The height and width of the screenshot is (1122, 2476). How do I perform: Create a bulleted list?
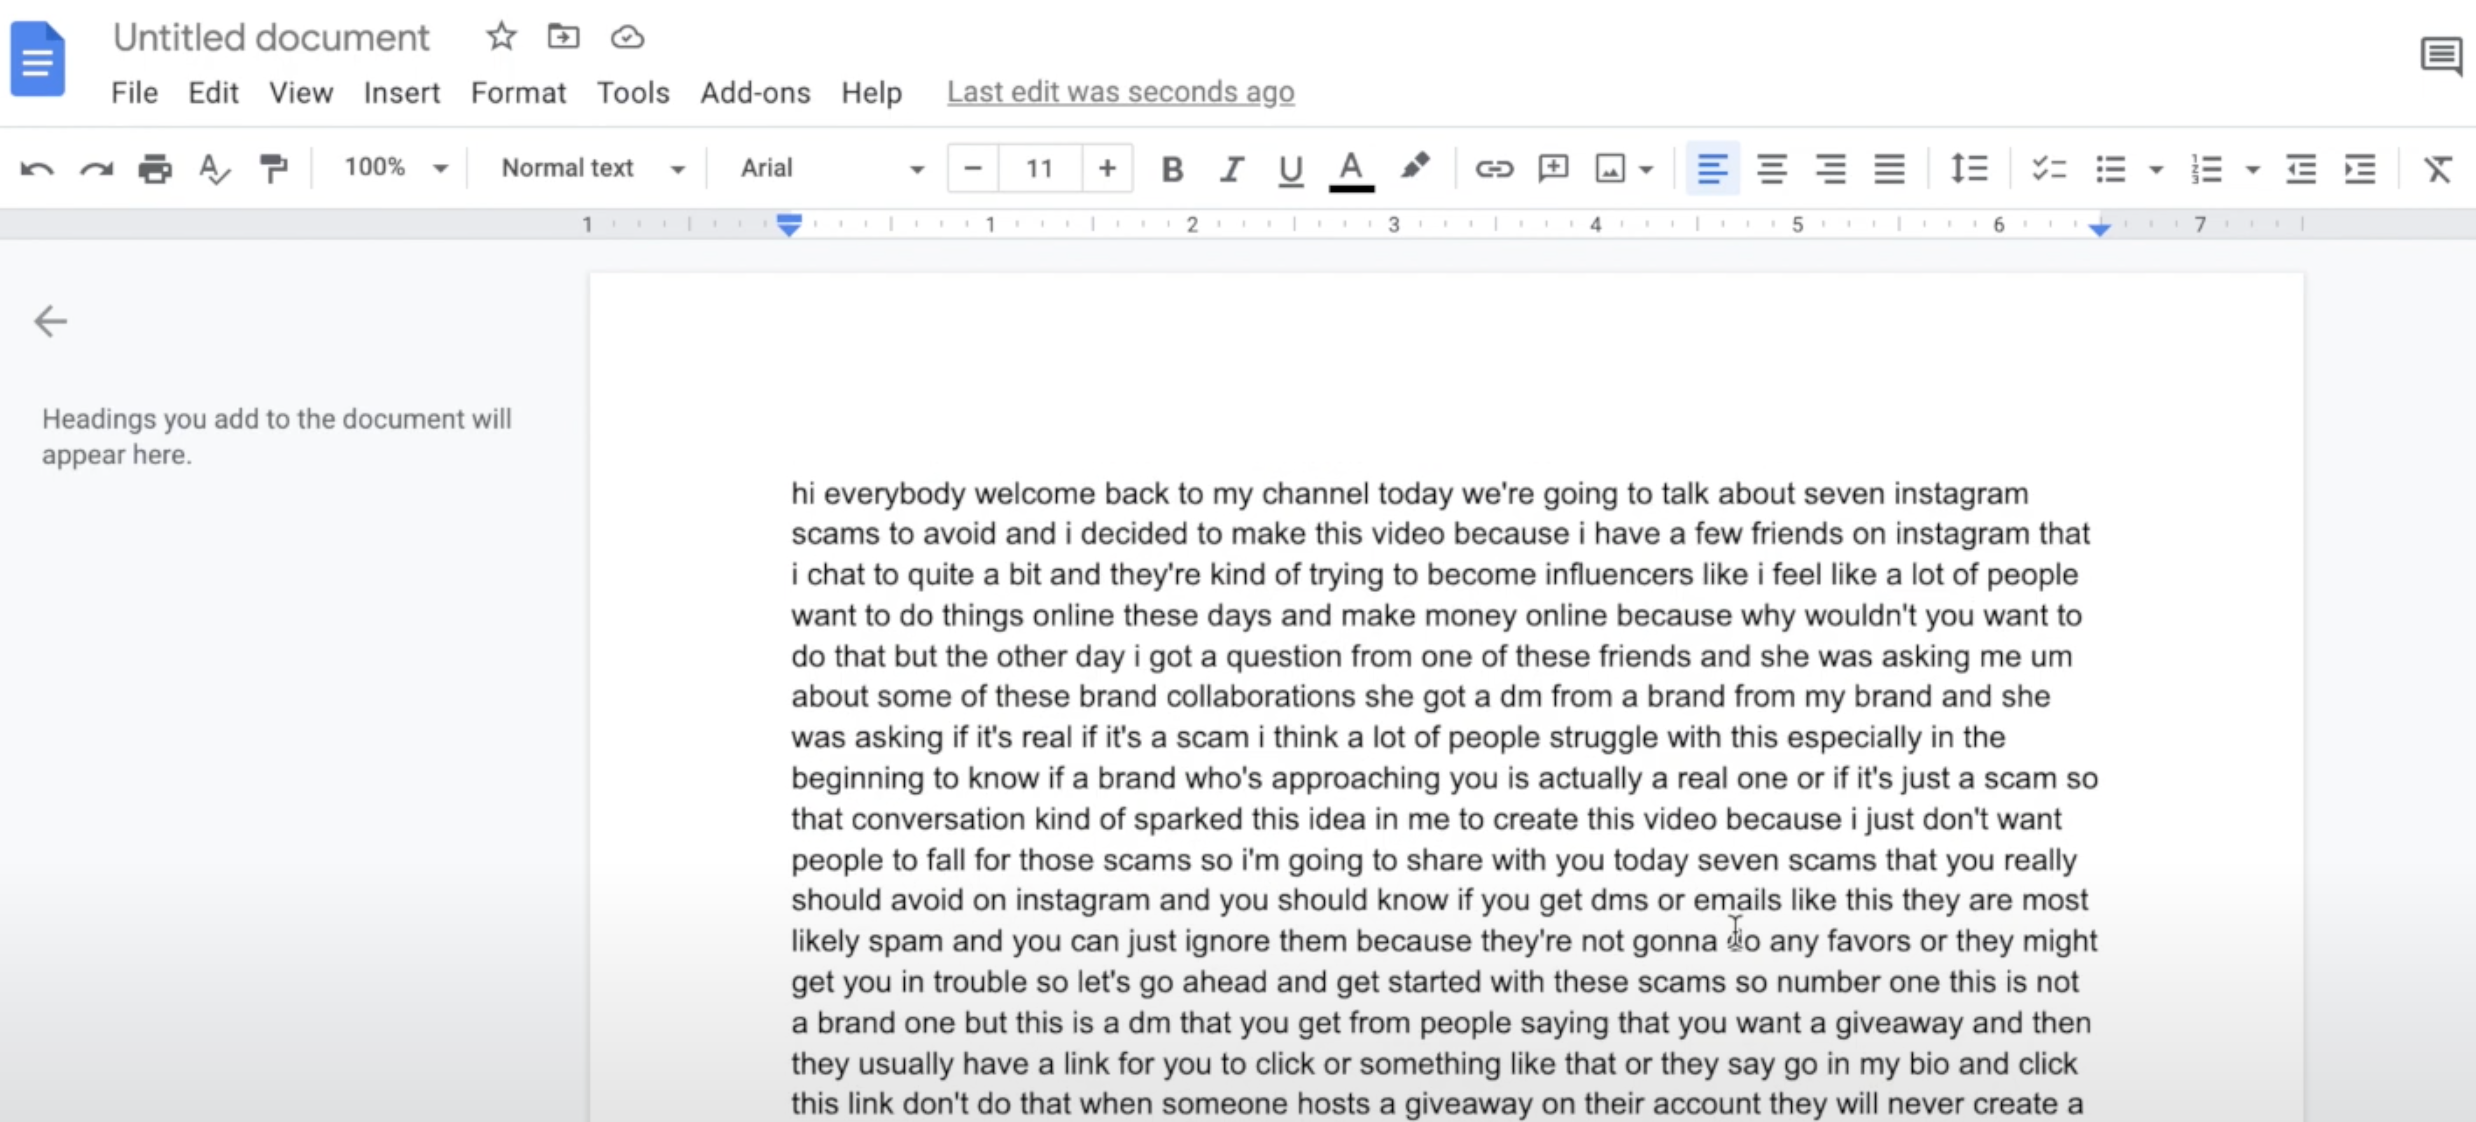coord(2111,168)
